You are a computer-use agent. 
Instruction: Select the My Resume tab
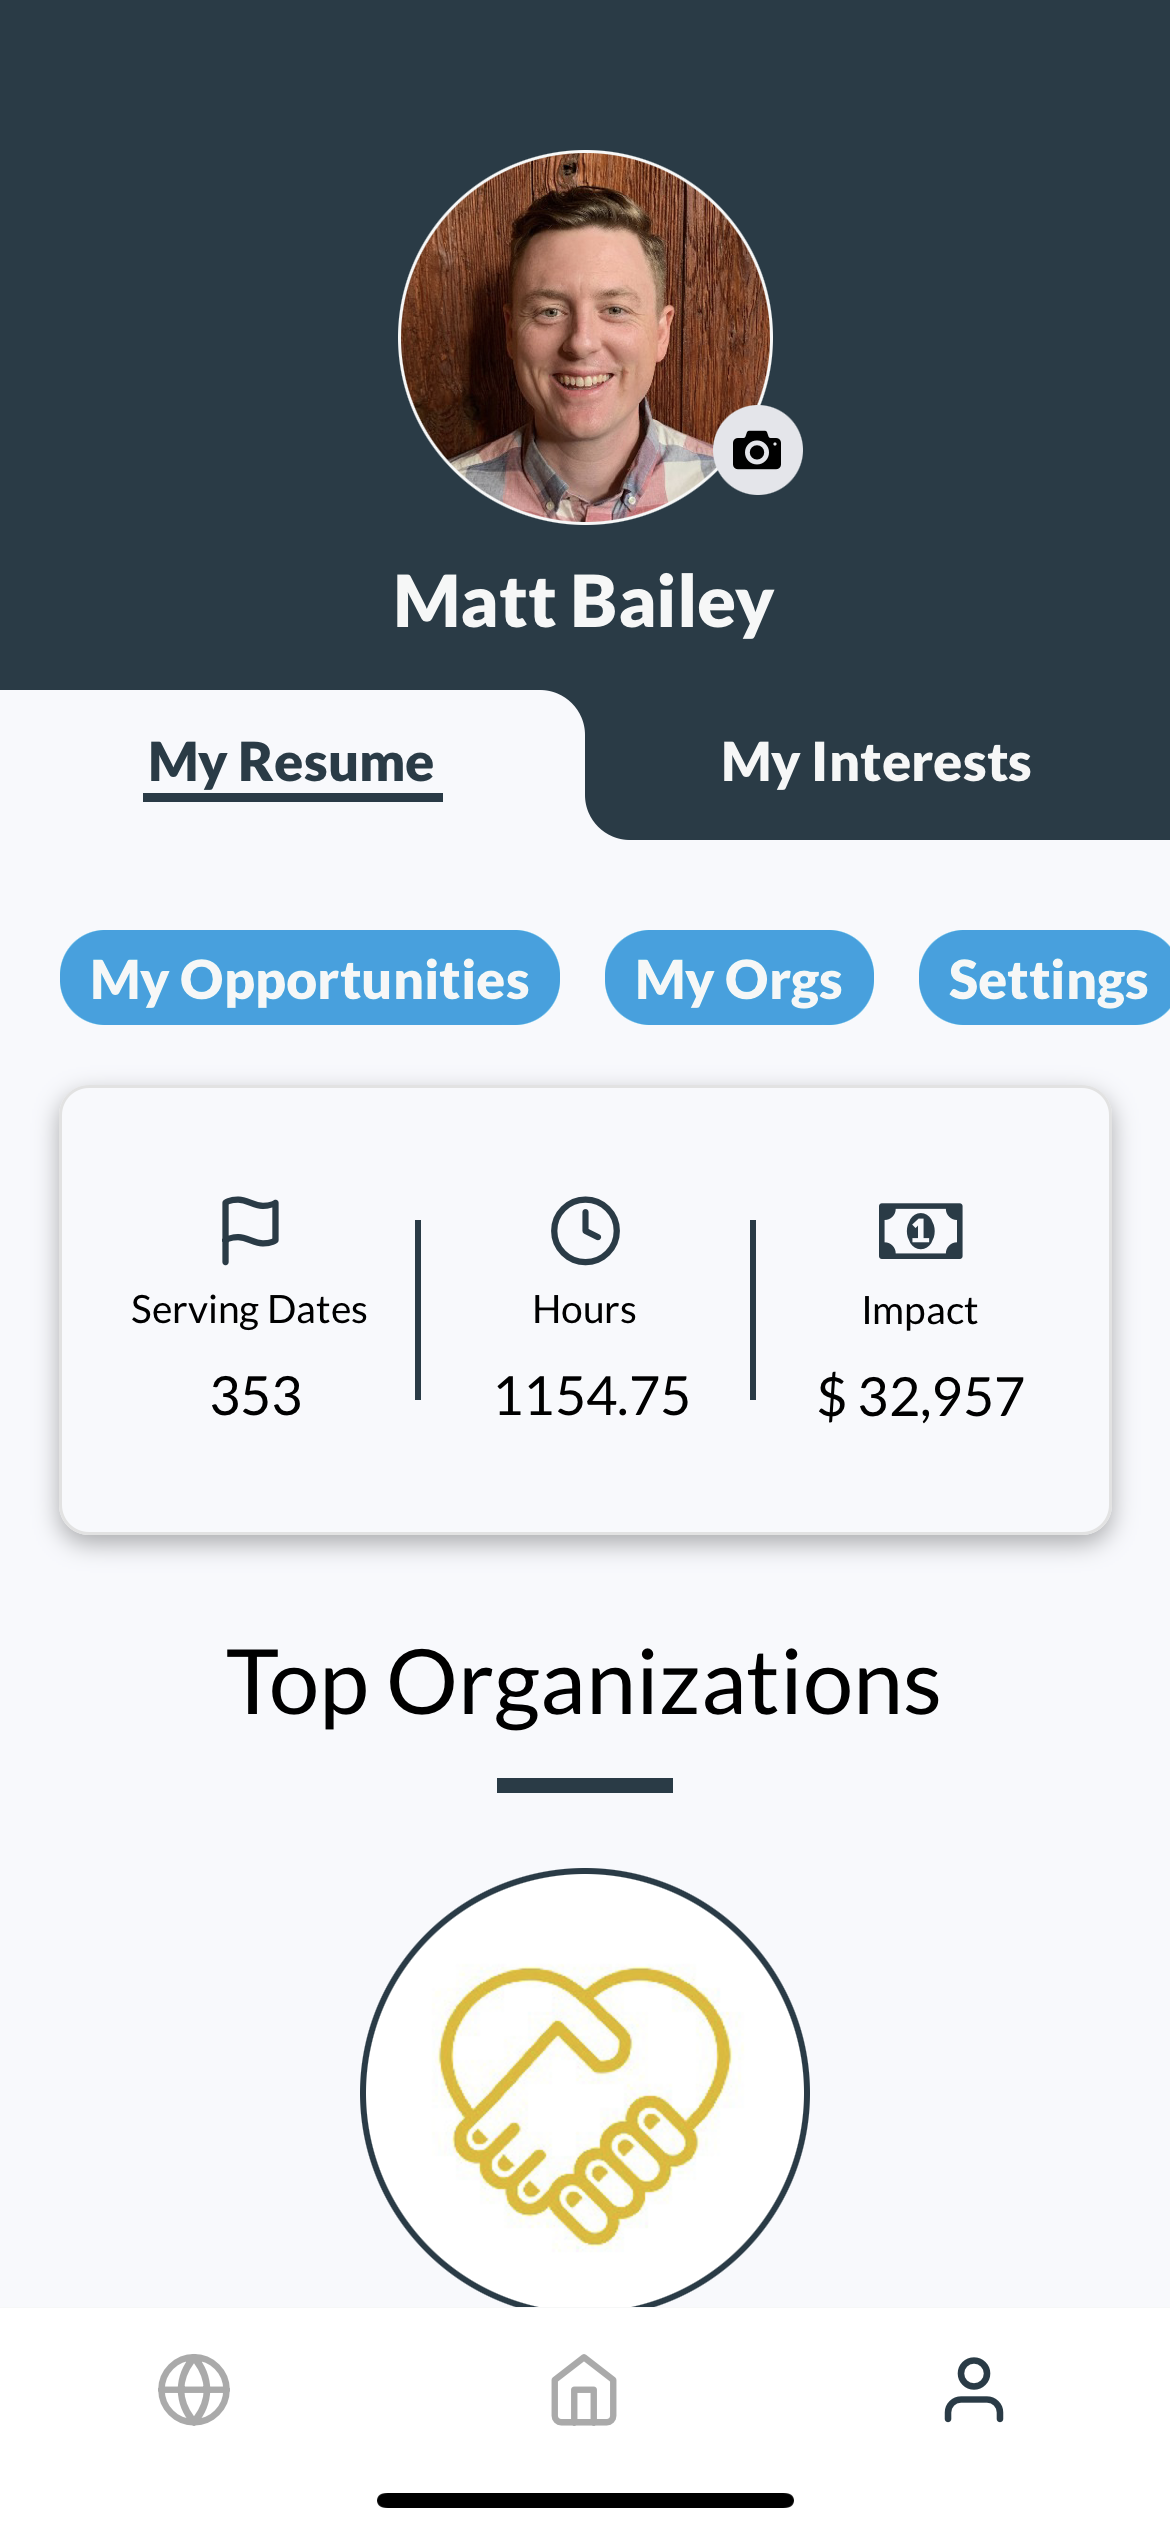pyautogui.click(x=292, y=765)
